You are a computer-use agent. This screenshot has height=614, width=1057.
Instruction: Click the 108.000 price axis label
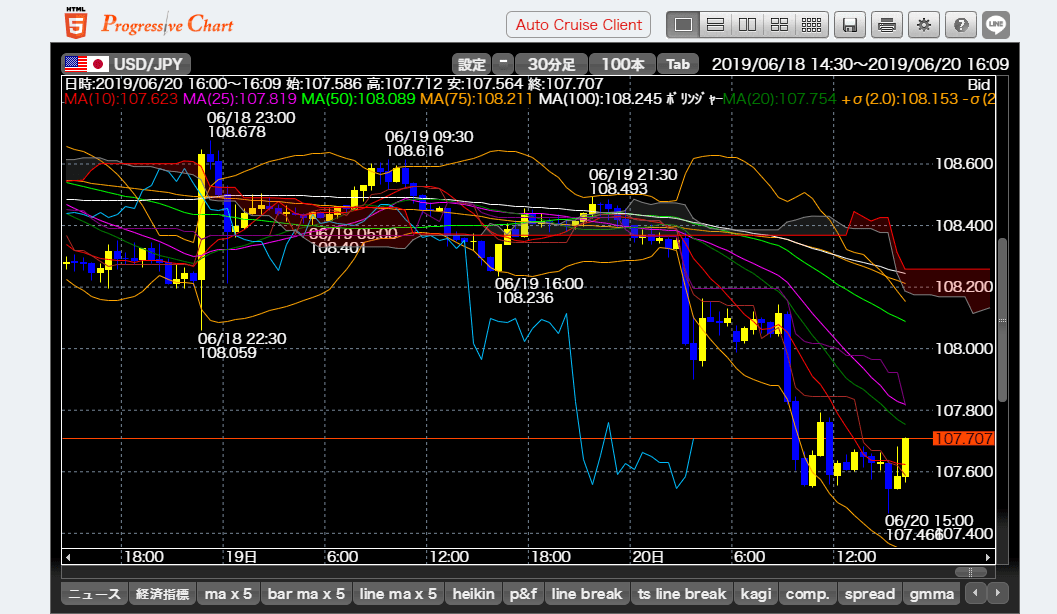(x=964, y=348)
